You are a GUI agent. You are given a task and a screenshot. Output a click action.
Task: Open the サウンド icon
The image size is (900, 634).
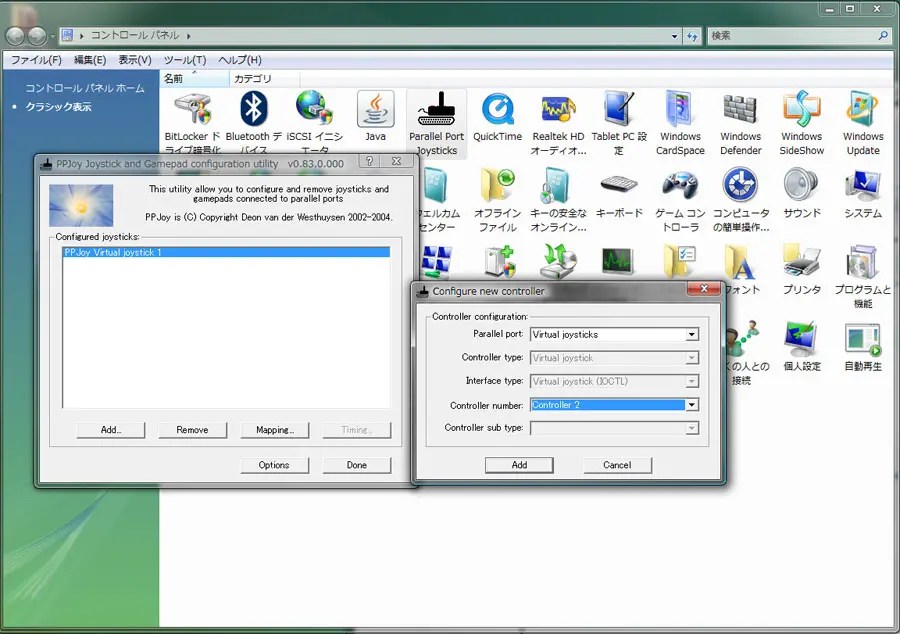pos(801,195)
